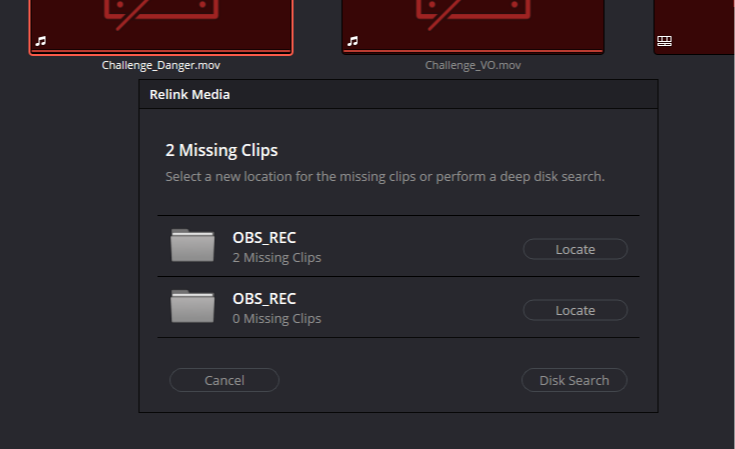Cancel the Relink Media dialog

(x=224, y=380)
